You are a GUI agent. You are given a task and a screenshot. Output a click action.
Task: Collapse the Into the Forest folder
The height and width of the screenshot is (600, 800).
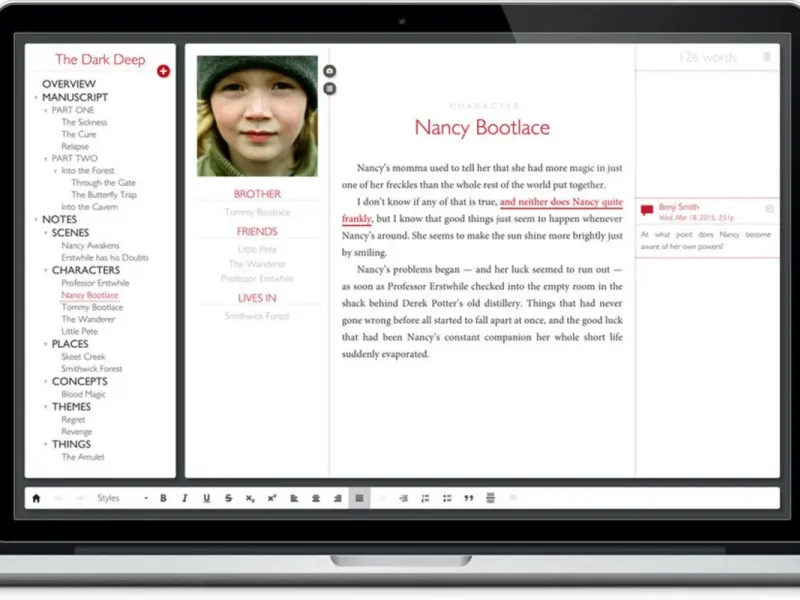tap(55, 171)
